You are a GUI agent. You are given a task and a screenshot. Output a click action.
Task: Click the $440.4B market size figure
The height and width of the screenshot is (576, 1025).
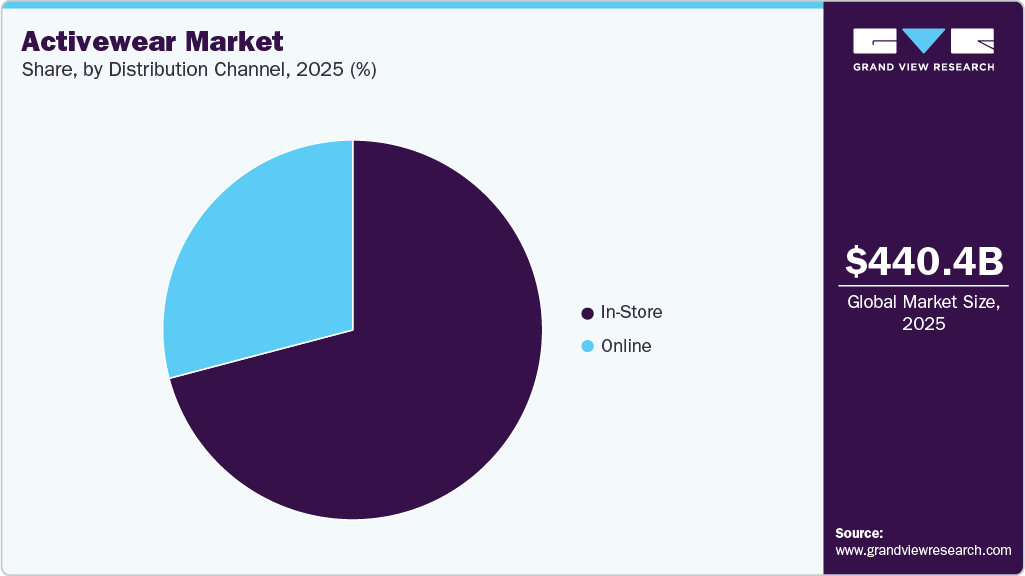tap(923, 263)
